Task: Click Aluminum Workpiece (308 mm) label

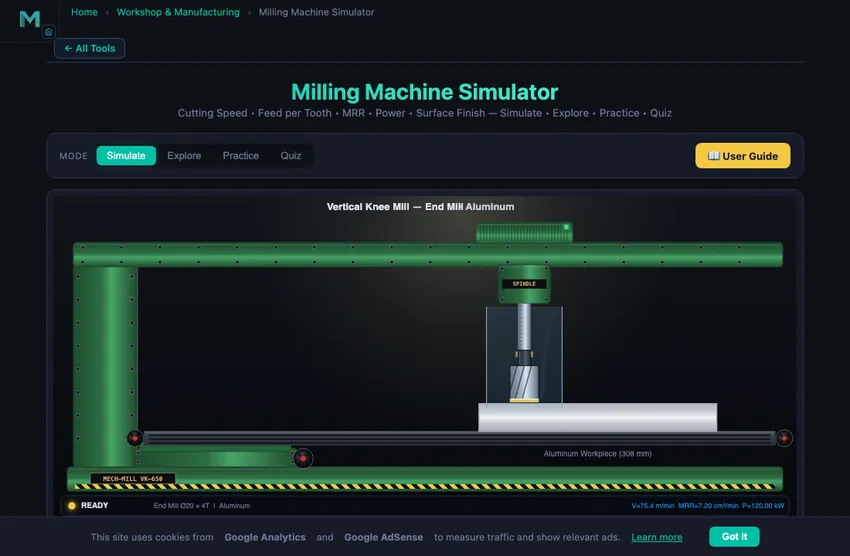Action: click(x=597, y=454)
